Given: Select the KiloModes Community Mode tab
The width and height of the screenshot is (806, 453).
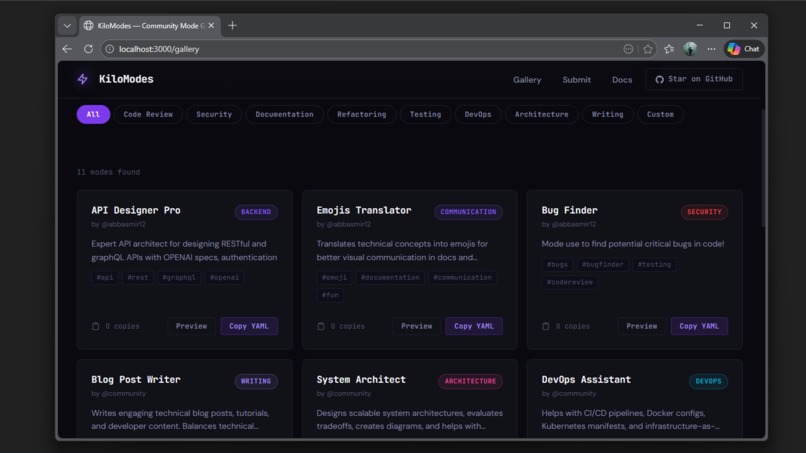Looking at the screenshot, I should click(150, 25).
